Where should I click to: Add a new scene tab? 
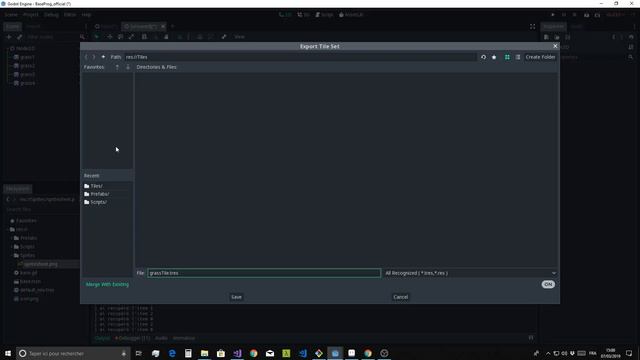pyautogui.click(x=172, y=27)
